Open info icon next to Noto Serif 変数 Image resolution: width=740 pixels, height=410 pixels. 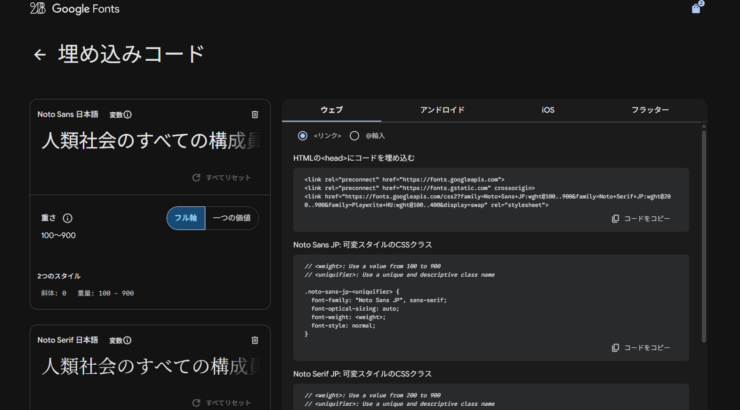(127, 340)
